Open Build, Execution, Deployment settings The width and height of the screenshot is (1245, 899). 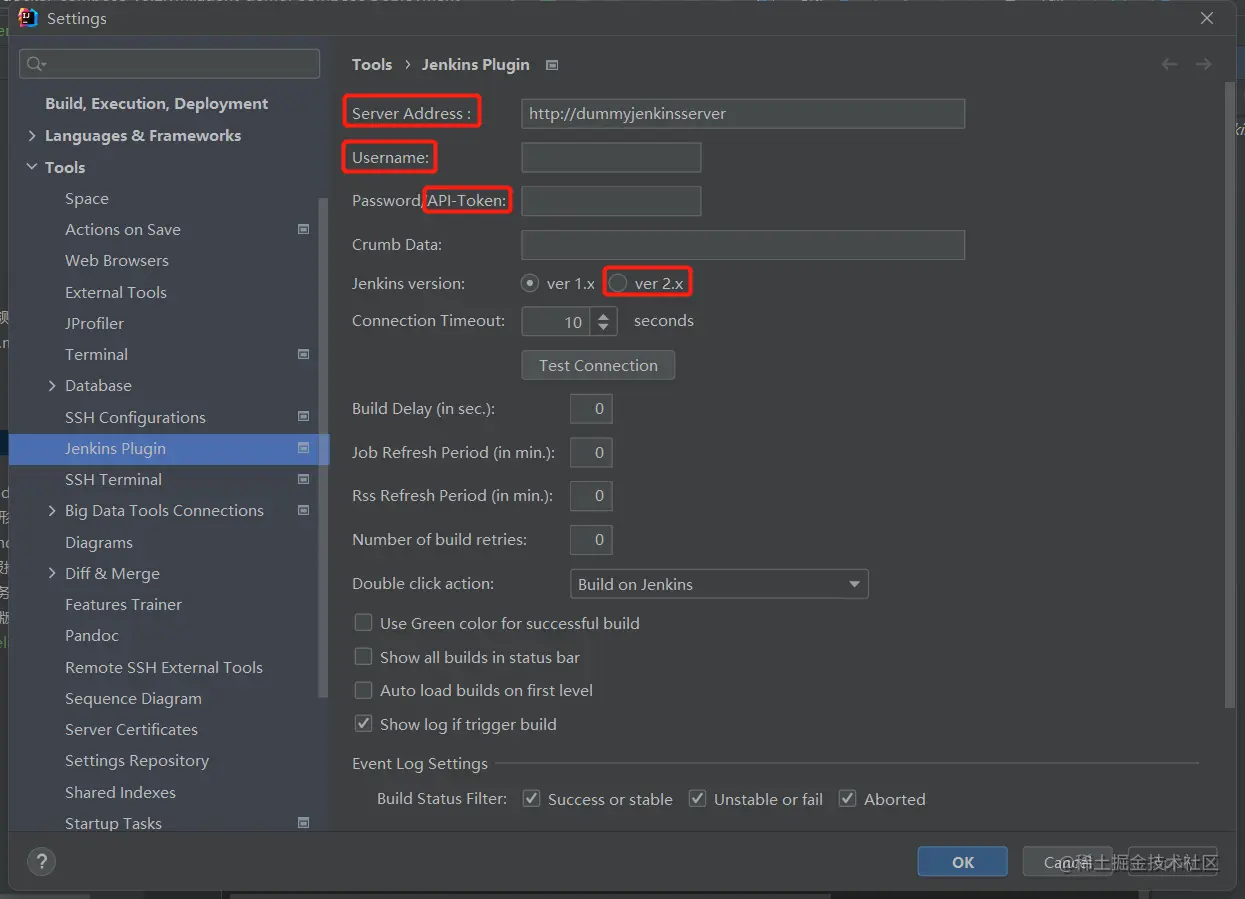[157, 104]
